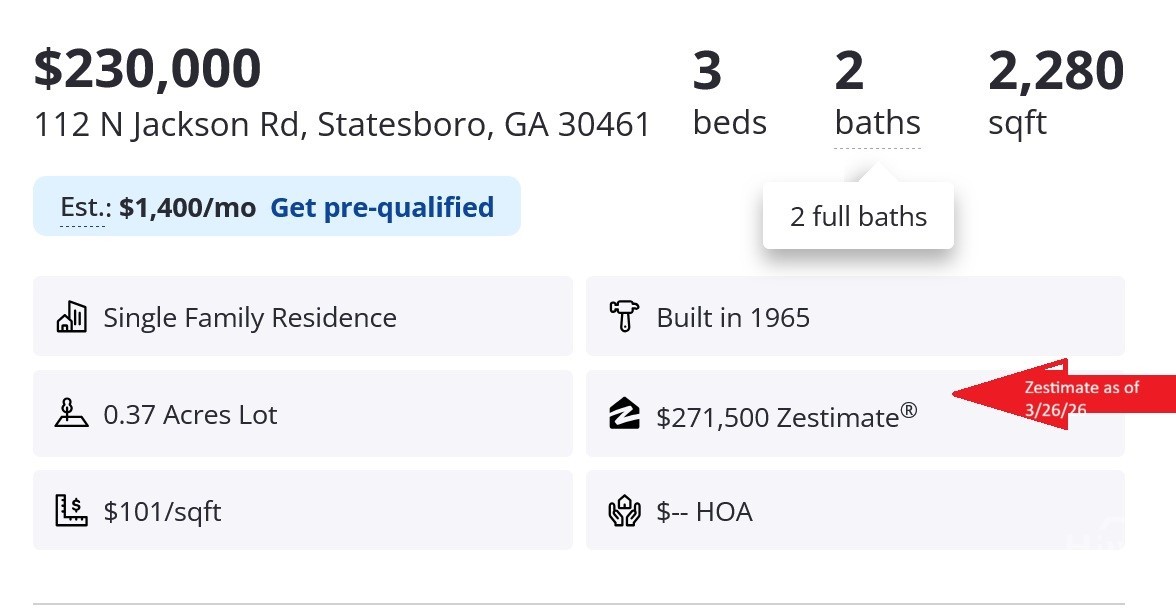Click the hammer icon beside Built in 1965
Image resolution: width=1176 pixels, height=611 pixels.
tap(624, 318)
